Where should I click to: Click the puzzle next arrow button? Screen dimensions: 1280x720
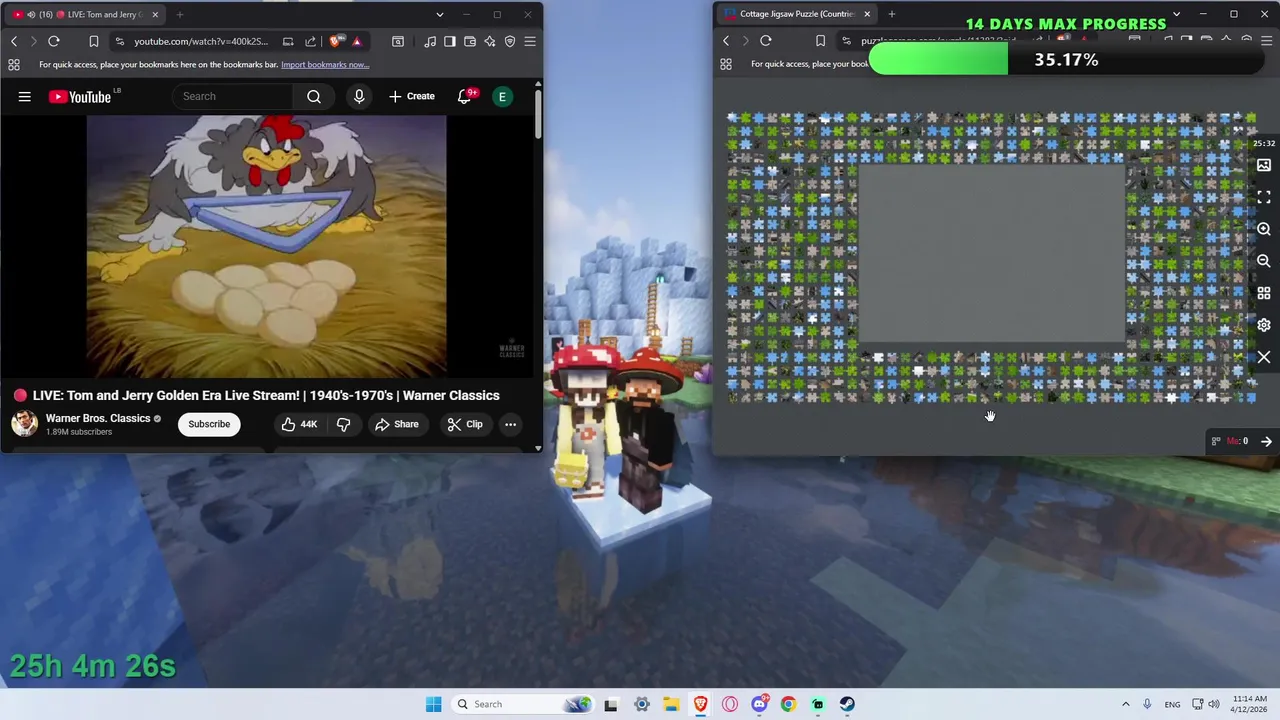1266,441
